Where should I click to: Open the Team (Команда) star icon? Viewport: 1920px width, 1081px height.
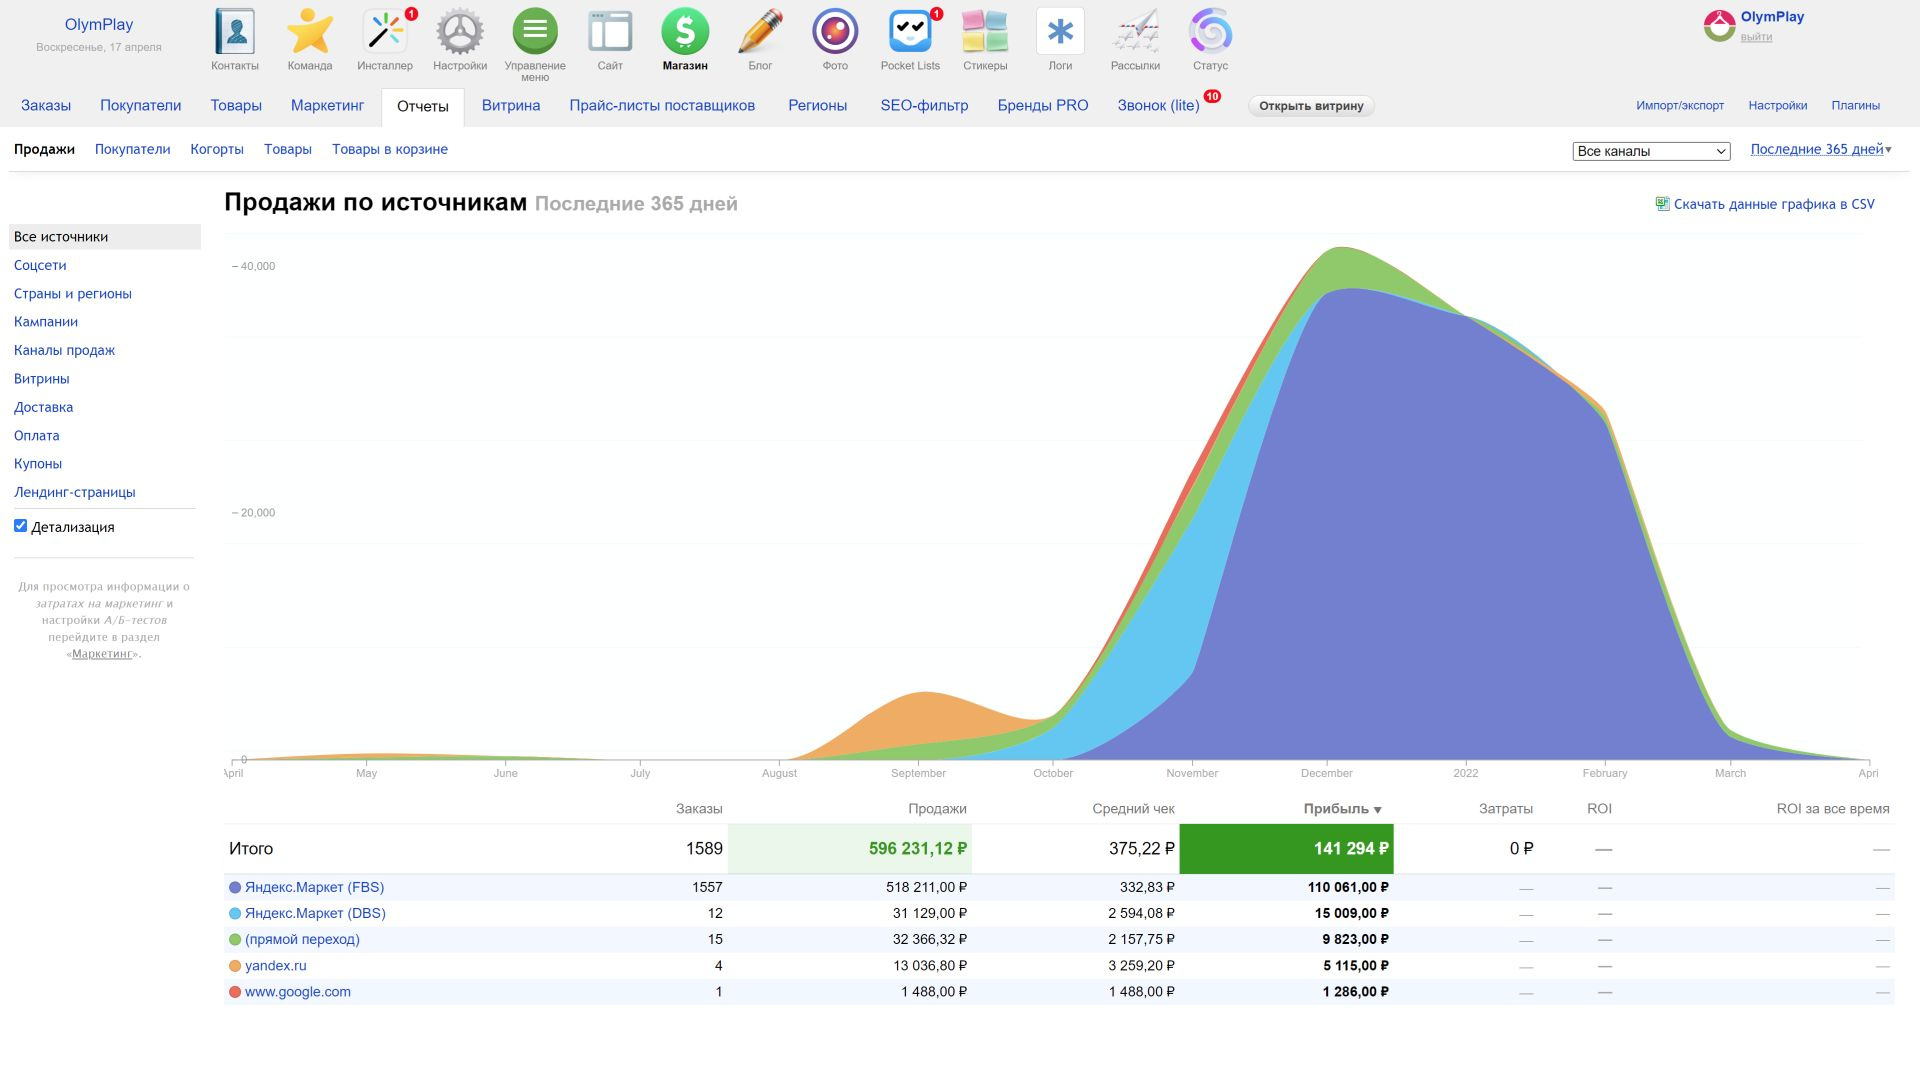[x=310, y=33]
